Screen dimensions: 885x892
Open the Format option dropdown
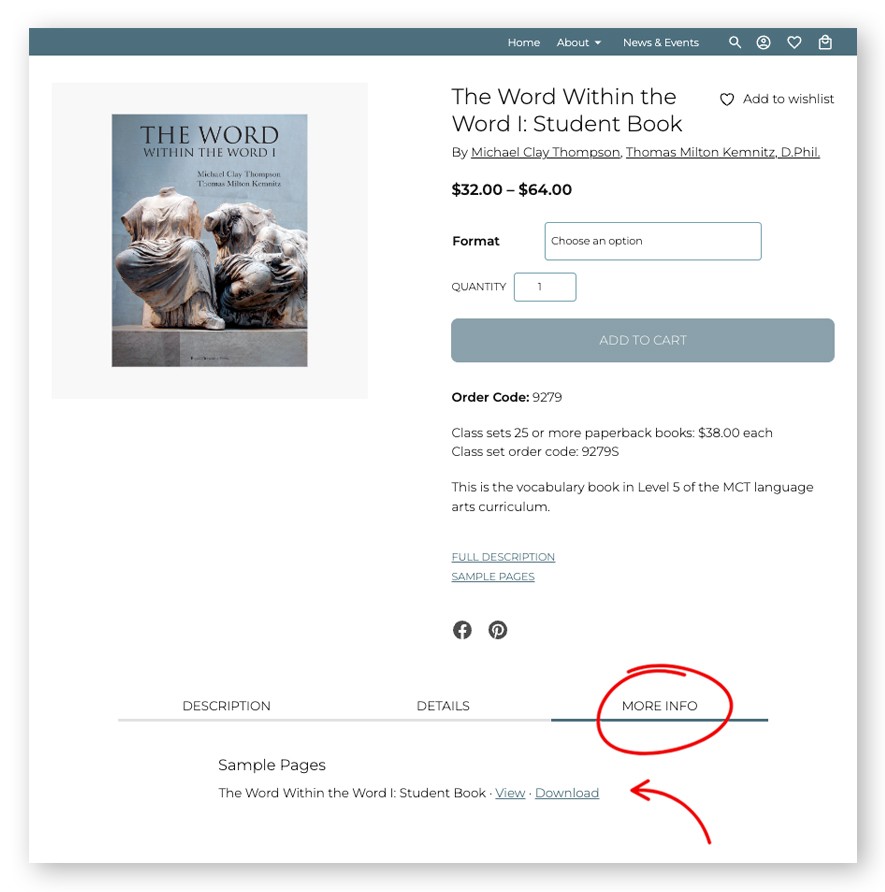[653, 241]
